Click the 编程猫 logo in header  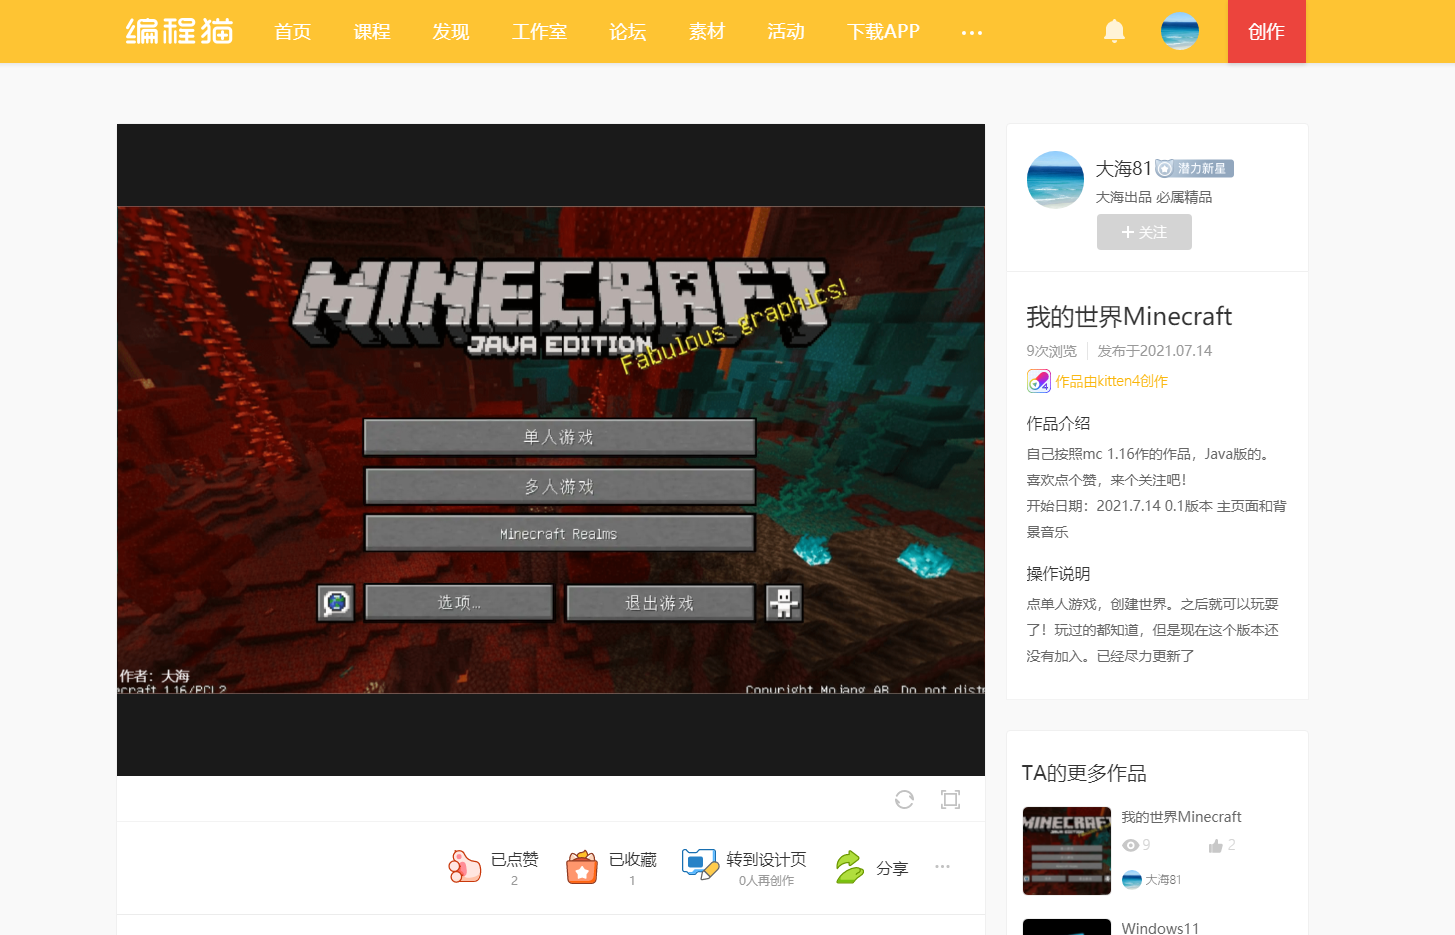click(179, 31)
